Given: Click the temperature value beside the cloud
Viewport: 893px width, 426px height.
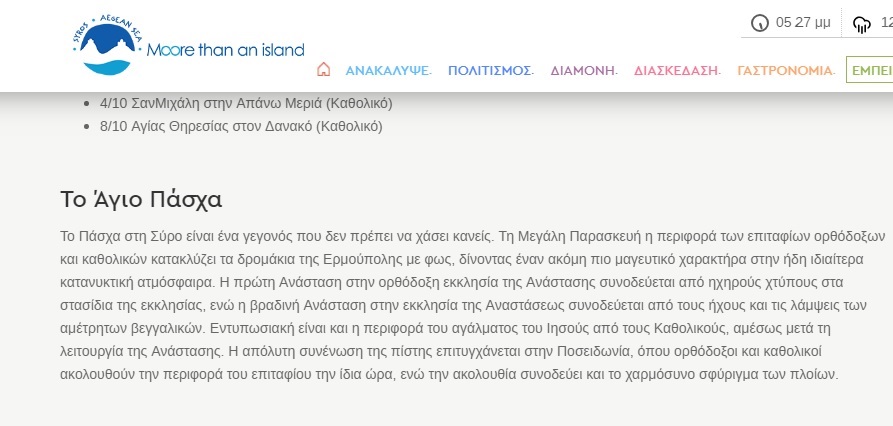Looking at the screenshot, I should tap(885, 23).
